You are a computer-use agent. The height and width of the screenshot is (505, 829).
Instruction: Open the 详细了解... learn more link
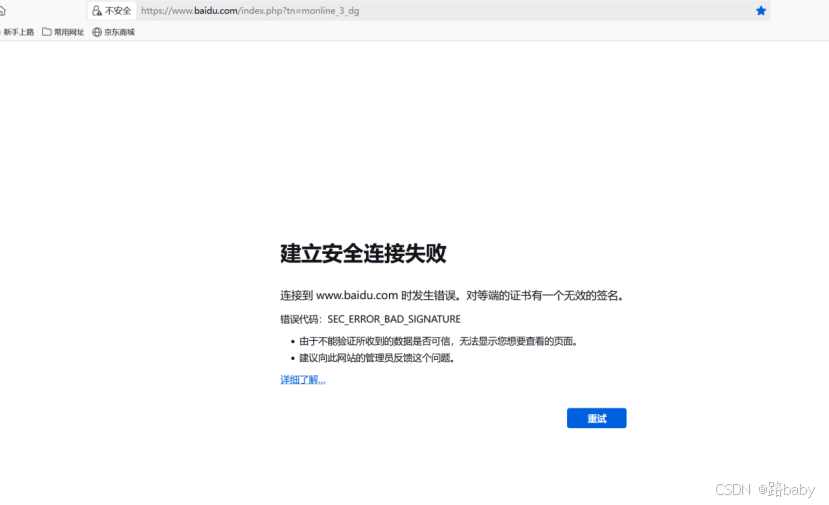click(302, 380)
